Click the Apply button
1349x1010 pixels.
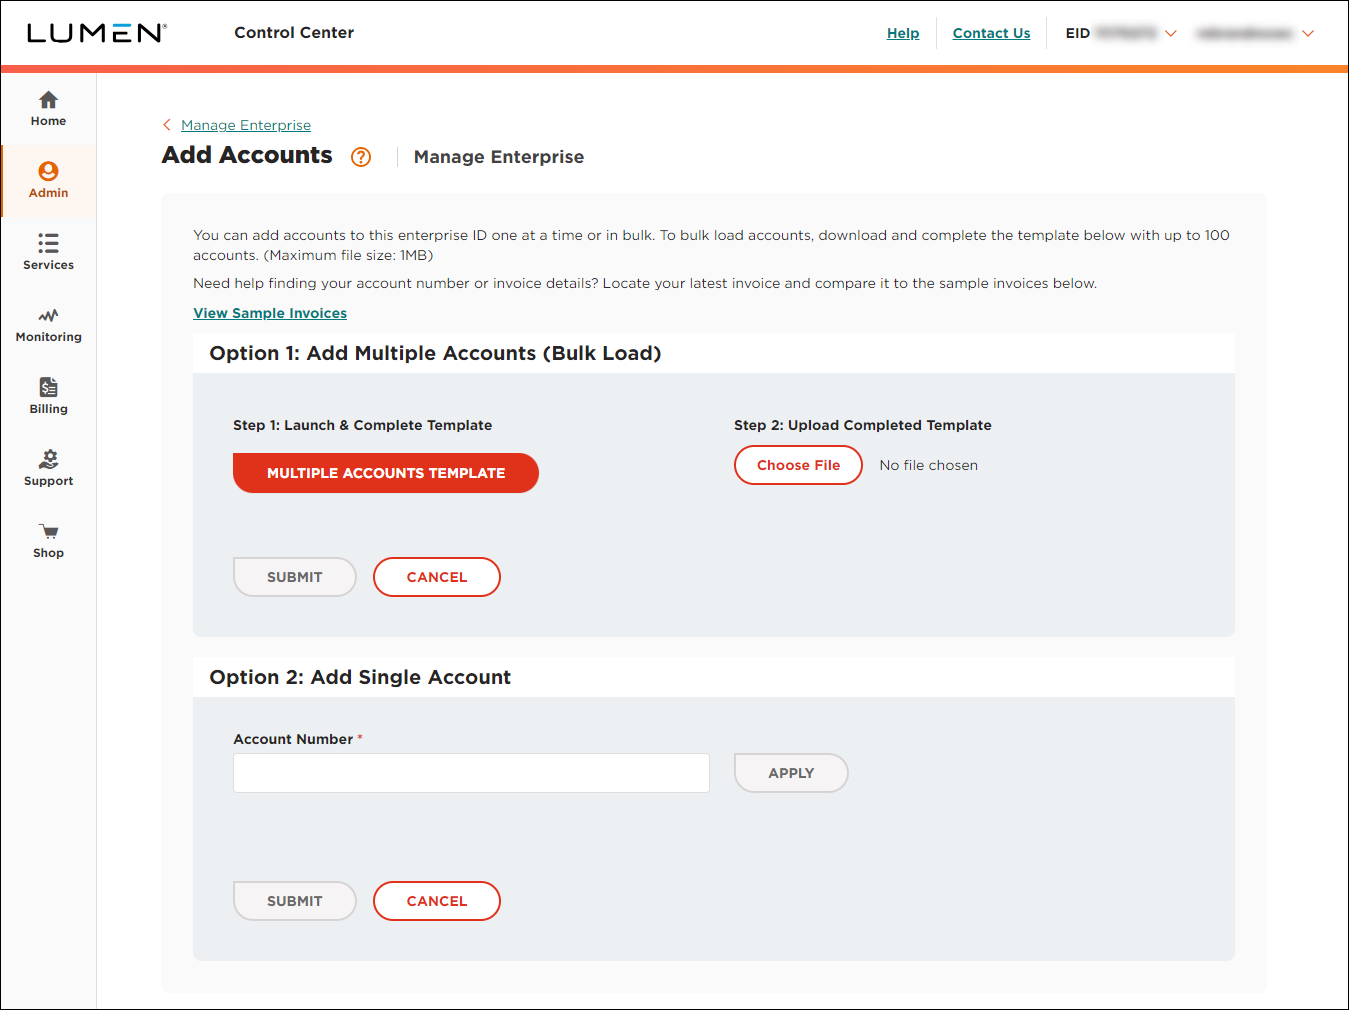point(791,773)
